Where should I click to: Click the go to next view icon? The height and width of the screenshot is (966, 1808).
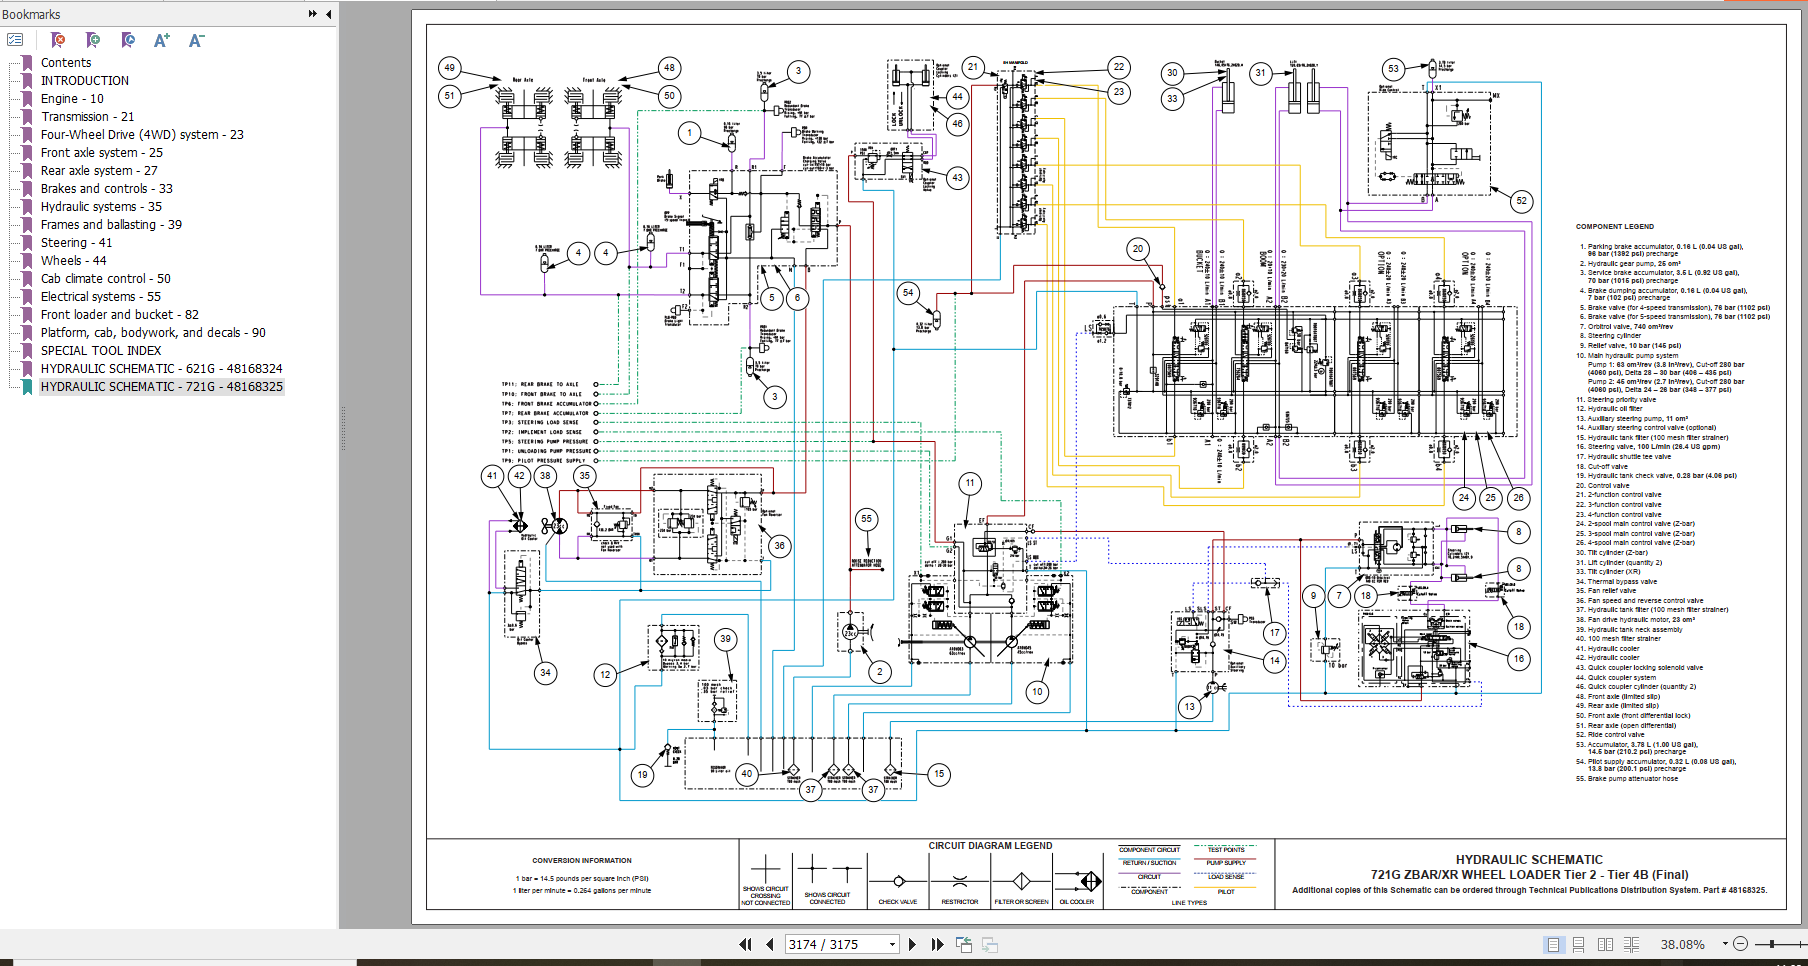(x=990, y=944)
